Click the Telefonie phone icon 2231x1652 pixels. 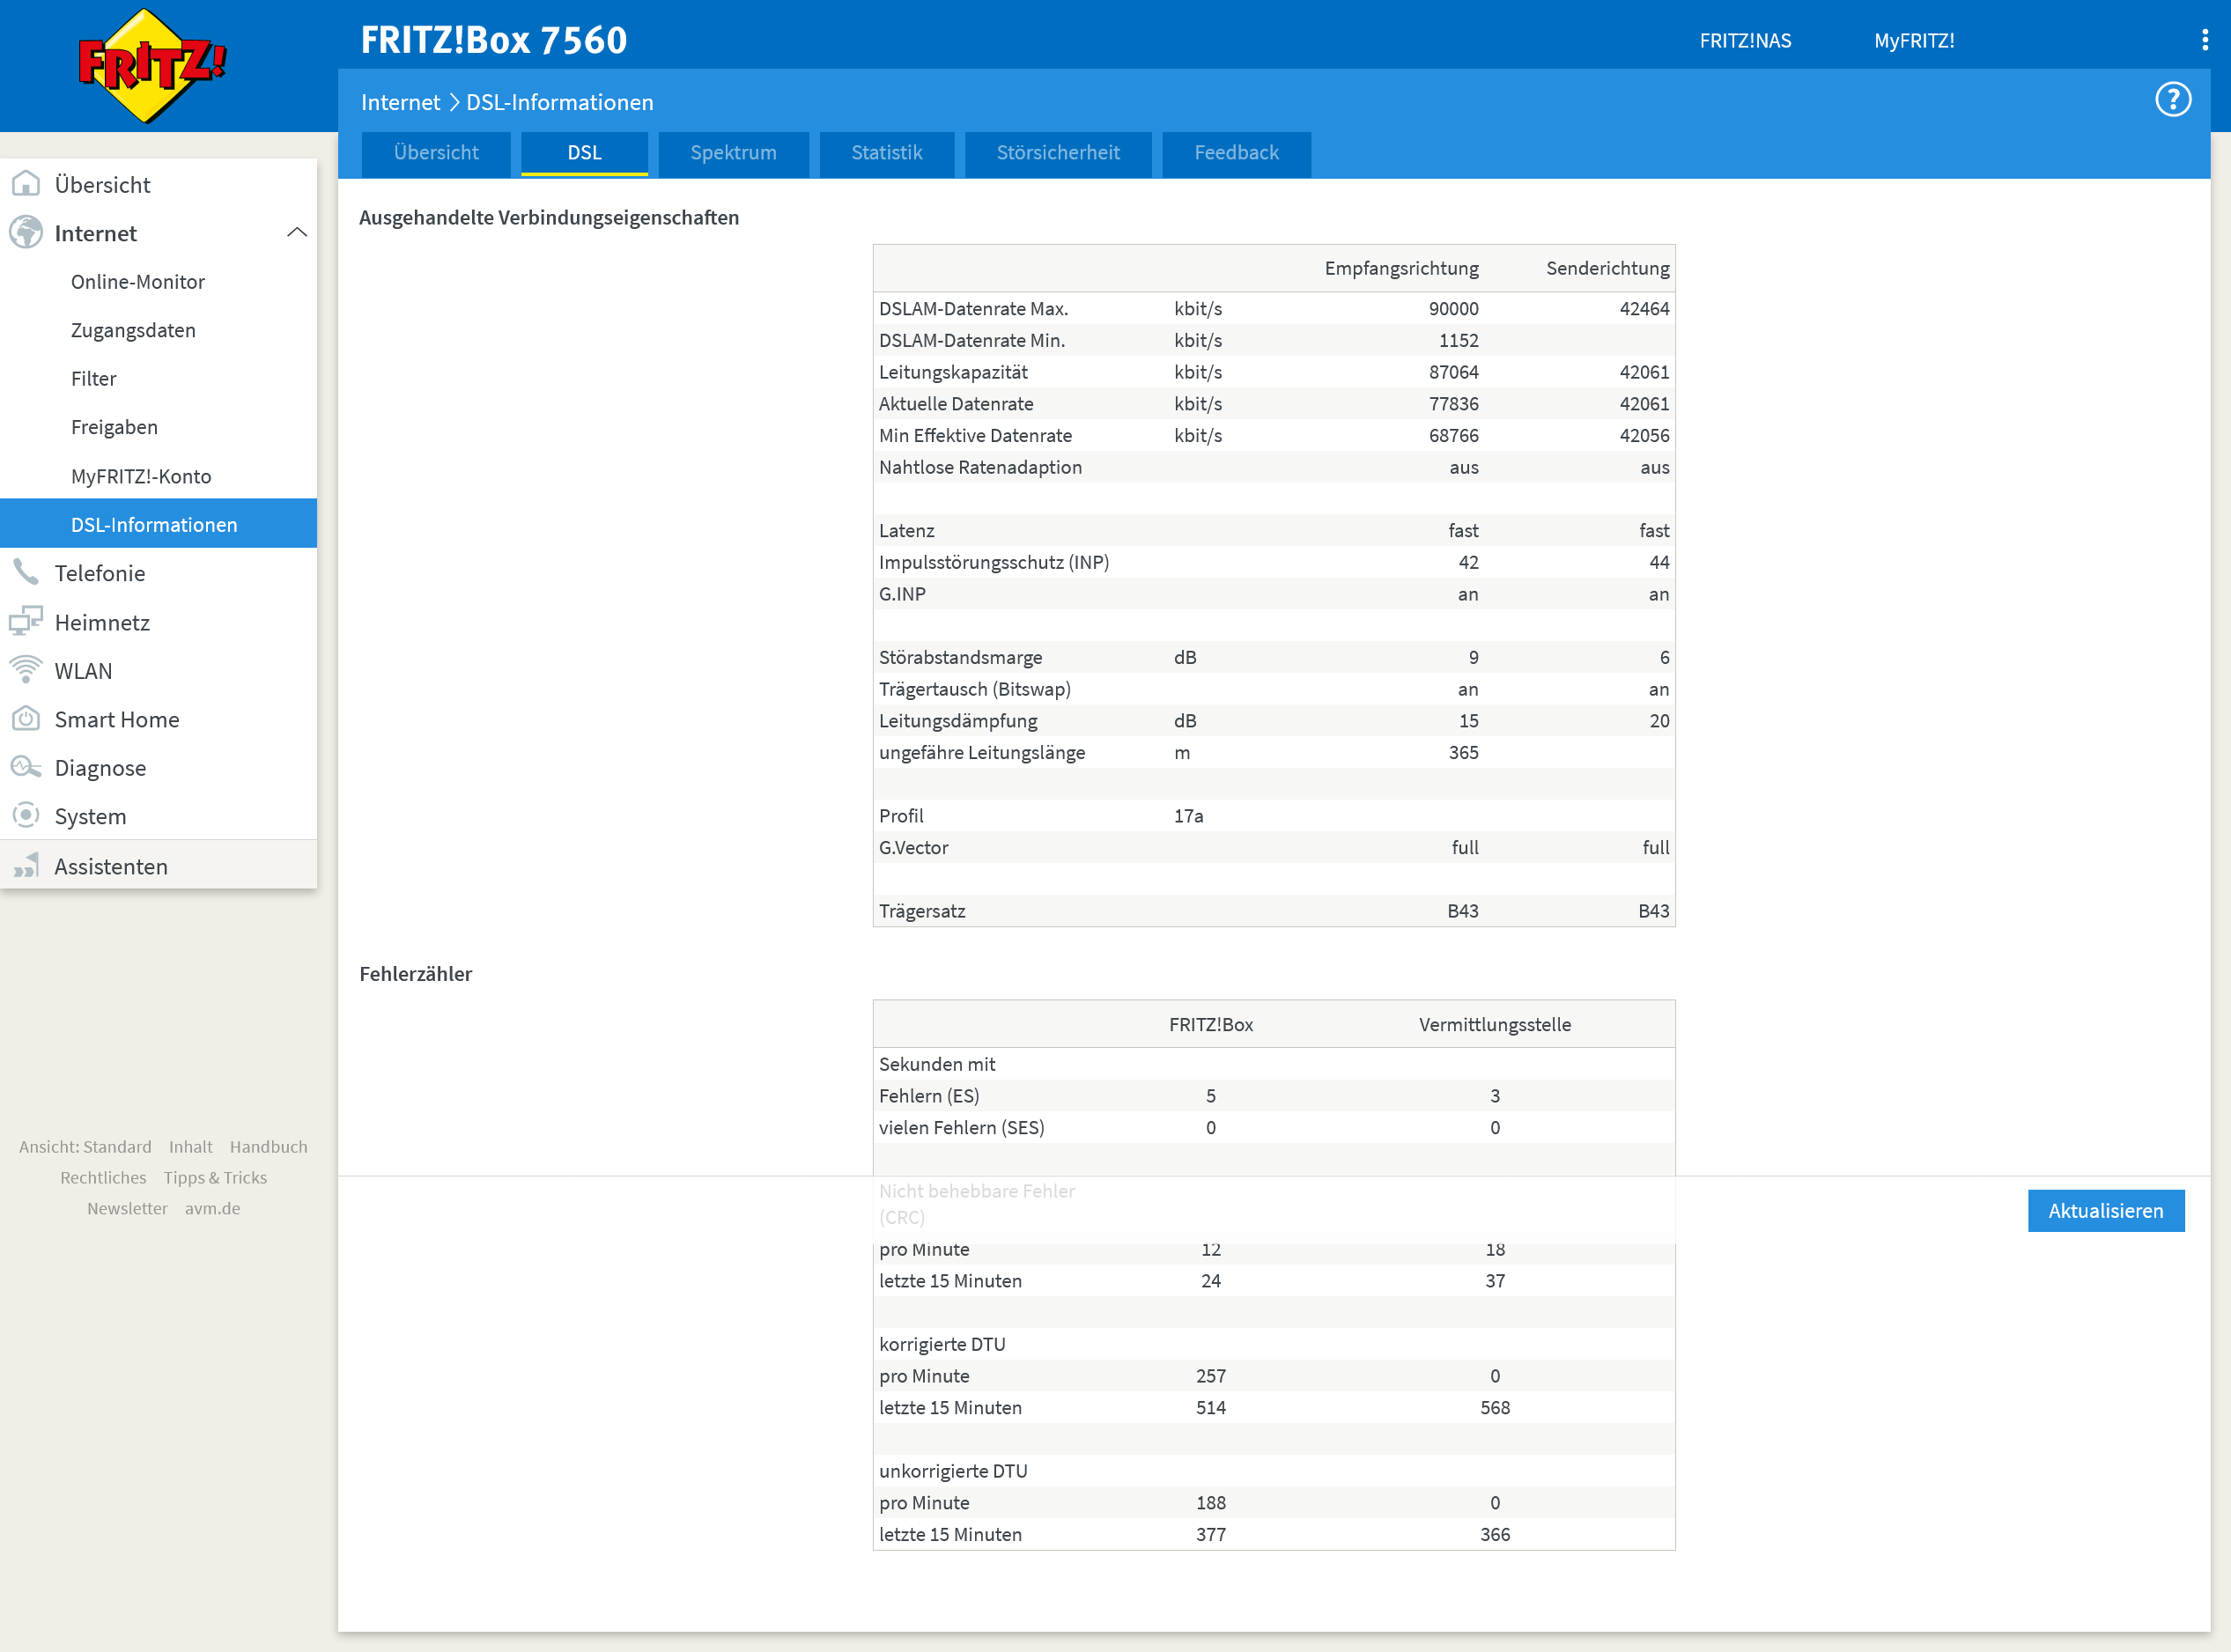coord(26,573)
